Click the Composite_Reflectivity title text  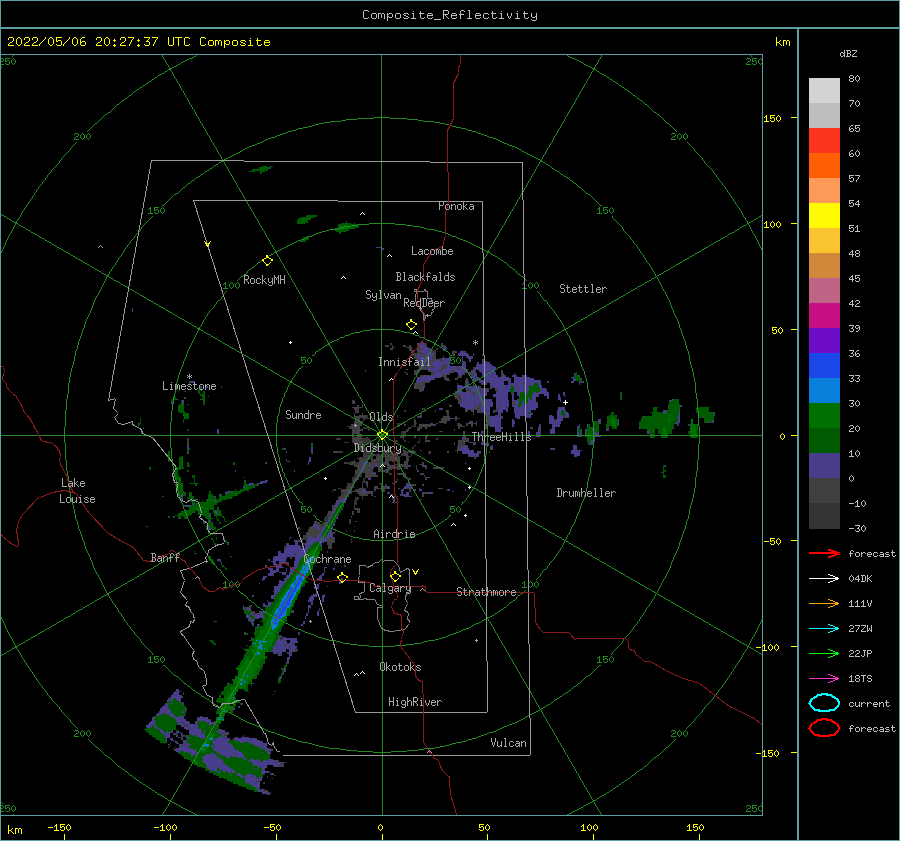coord(450,14)
